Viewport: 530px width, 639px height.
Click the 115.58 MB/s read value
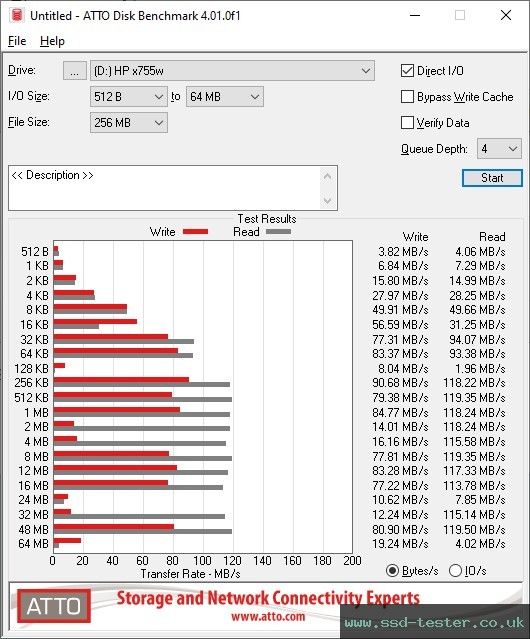(474, 442)
